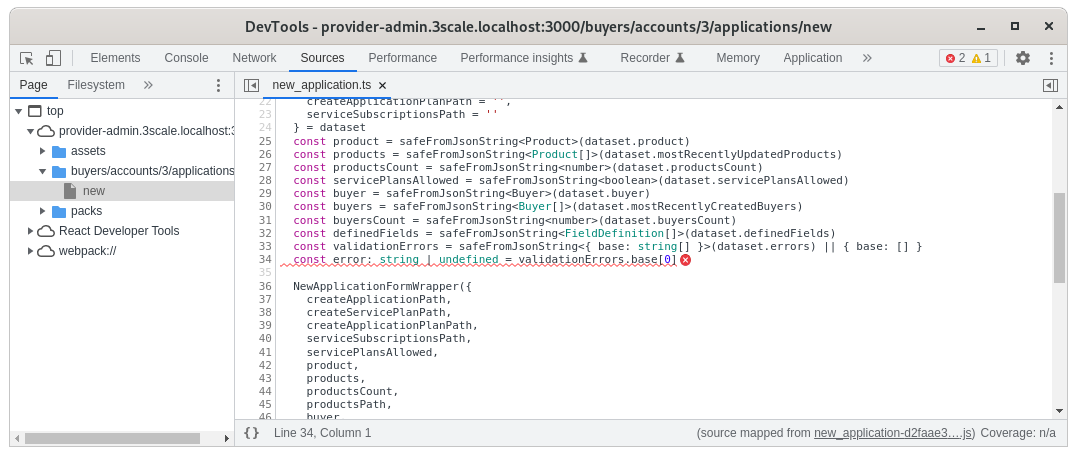Click the 'const validationErrors' code line
This screenshot has height=456, width=1077.
[607, 247]
